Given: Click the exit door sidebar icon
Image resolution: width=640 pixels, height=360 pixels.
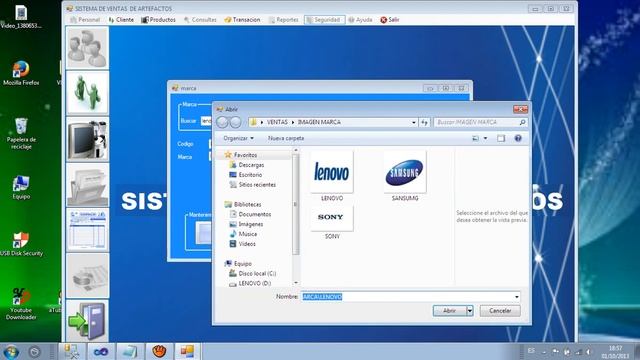Looking at the screenshot, I should (x=87, y=321).
